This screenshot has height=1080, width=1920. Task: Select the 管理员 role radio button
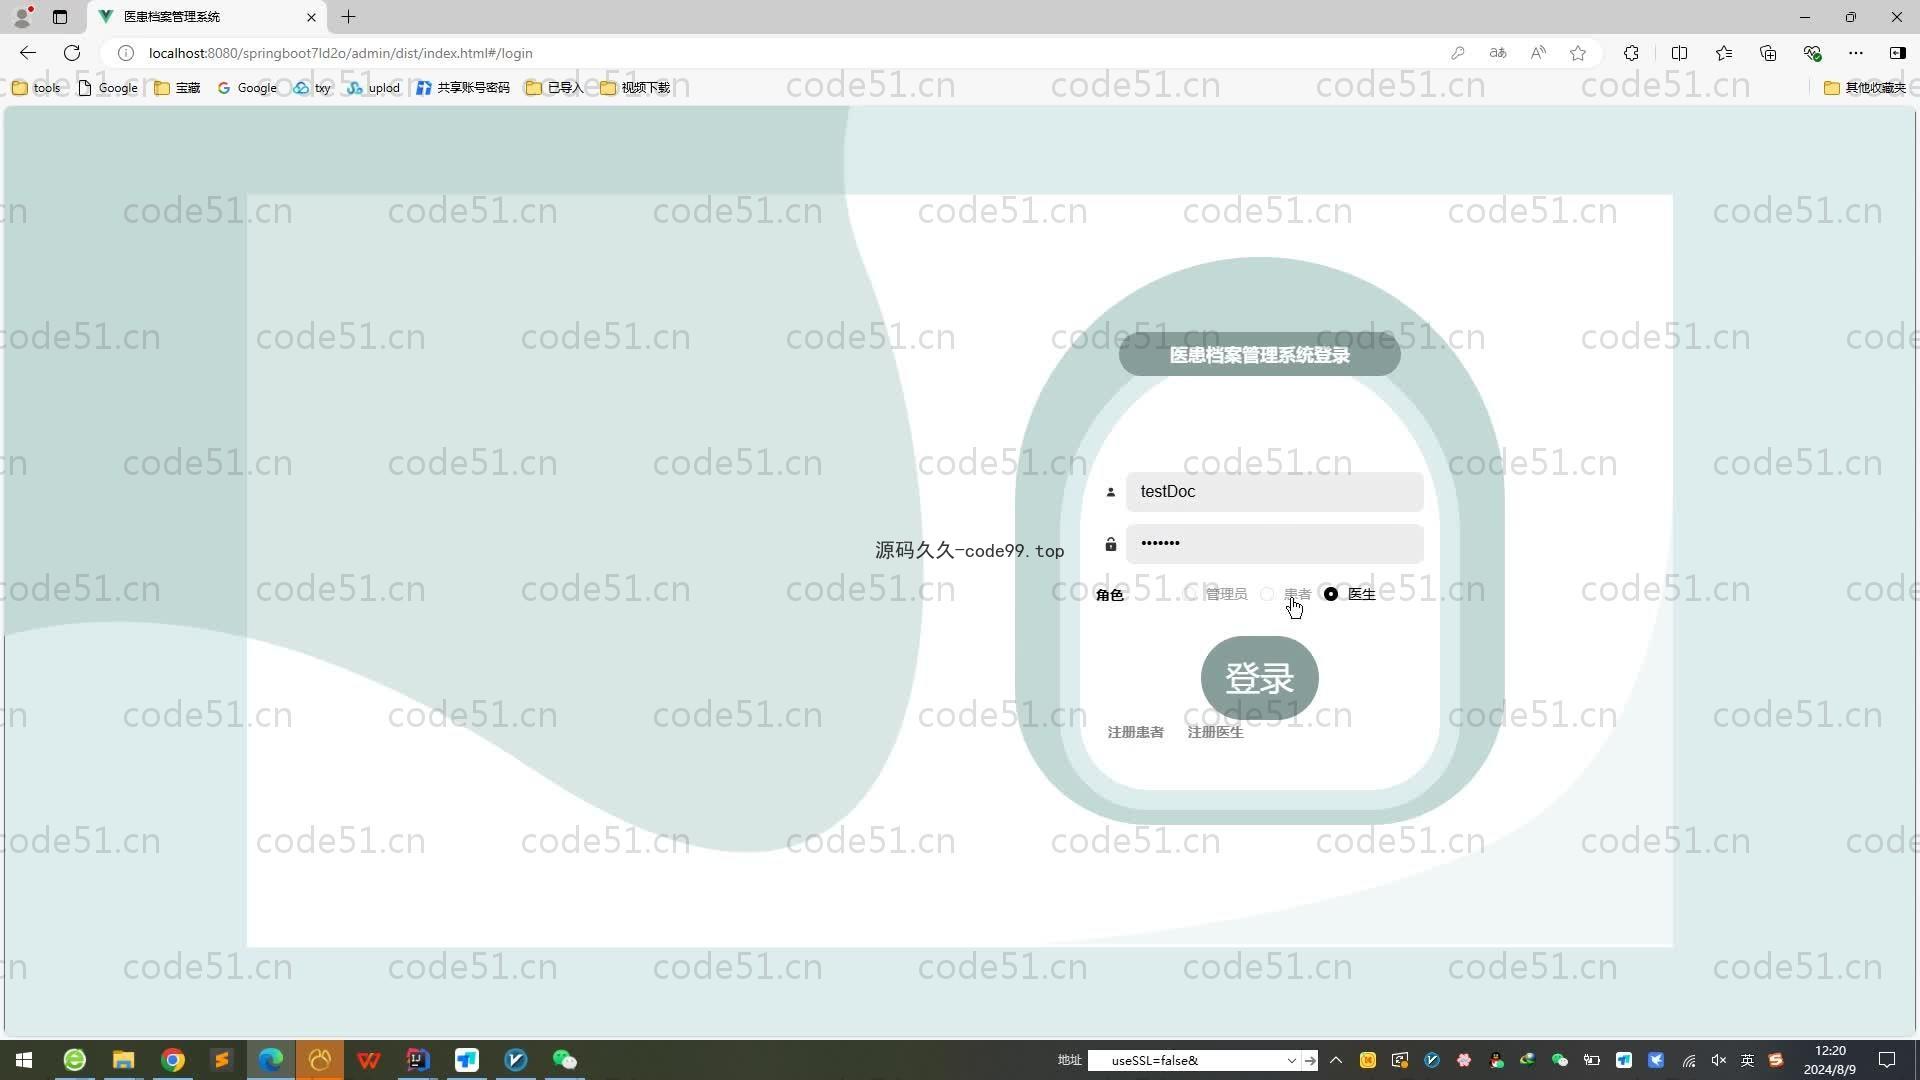coord(1191,594)
